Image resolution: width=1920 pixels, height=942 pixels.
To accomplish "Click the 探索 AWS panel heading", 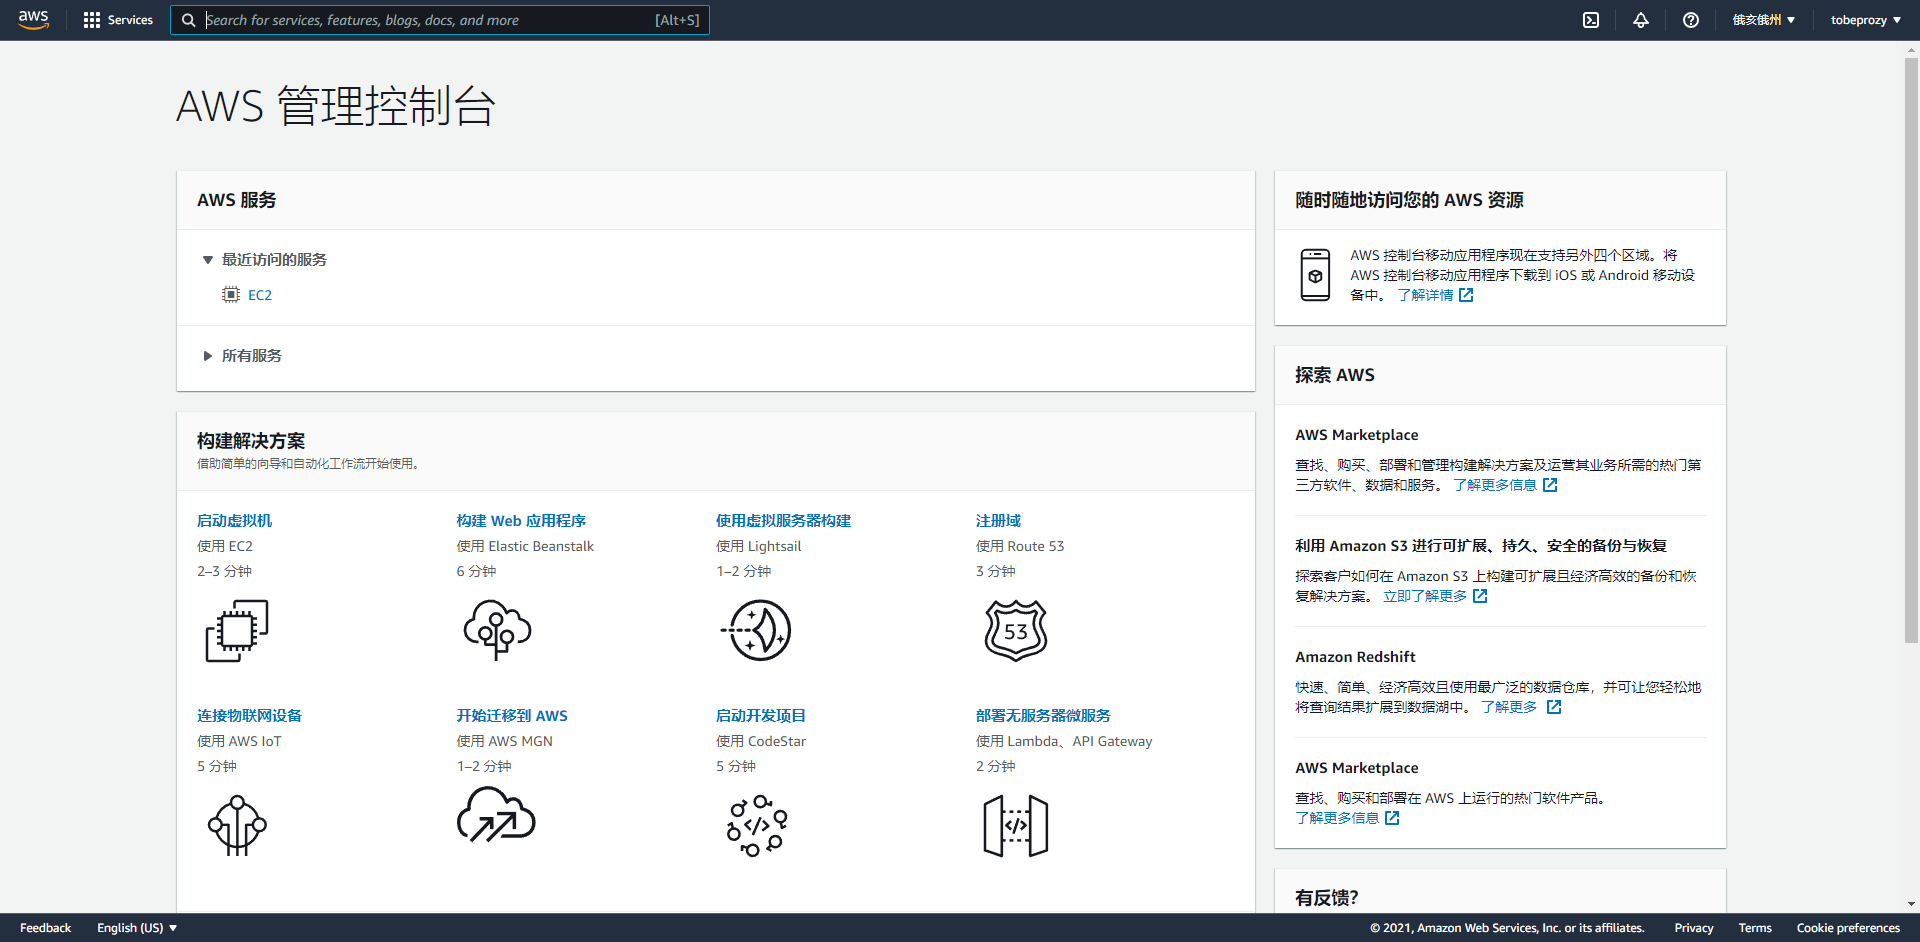I will coord(1335,375).
